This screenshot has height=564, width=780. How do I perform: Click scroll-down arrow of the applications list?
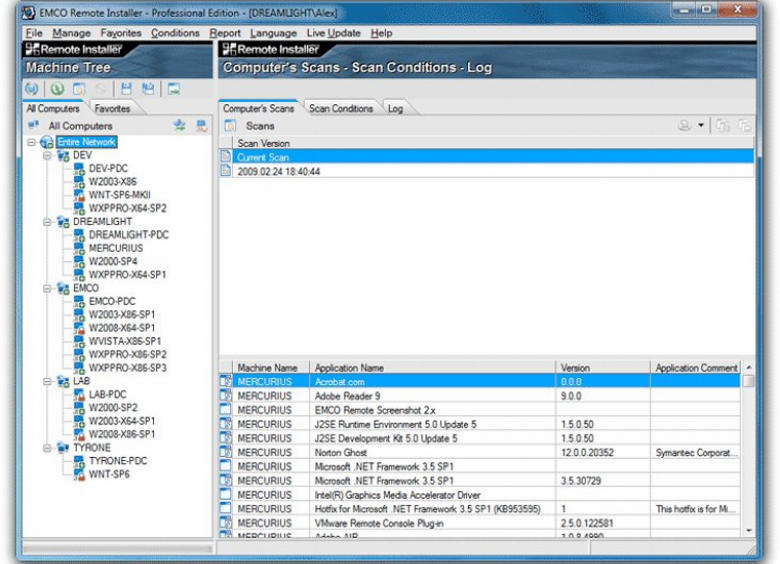[x=749, y=531]
